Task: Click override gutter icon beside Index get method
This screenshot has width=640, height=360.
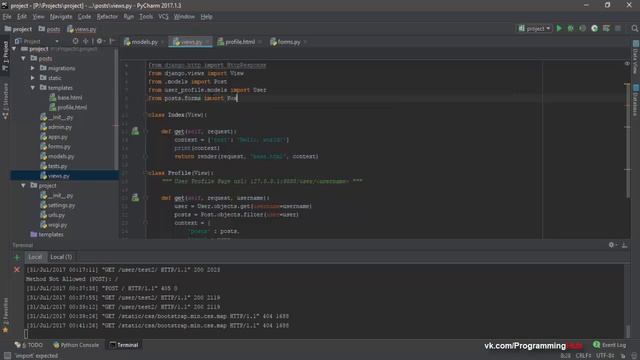Action: coord(135,131)
